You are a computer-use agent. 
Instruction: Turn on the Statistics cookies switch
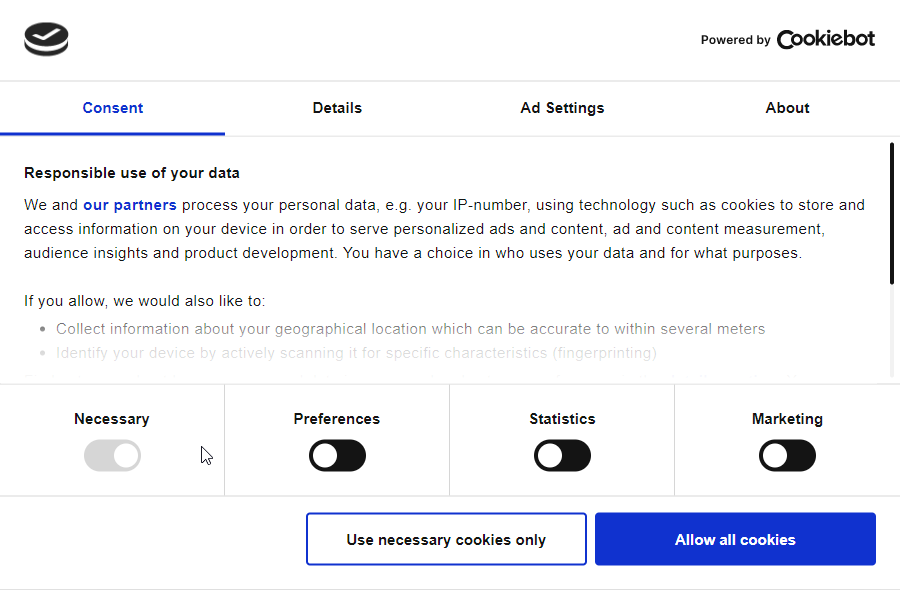click(562, 455)
